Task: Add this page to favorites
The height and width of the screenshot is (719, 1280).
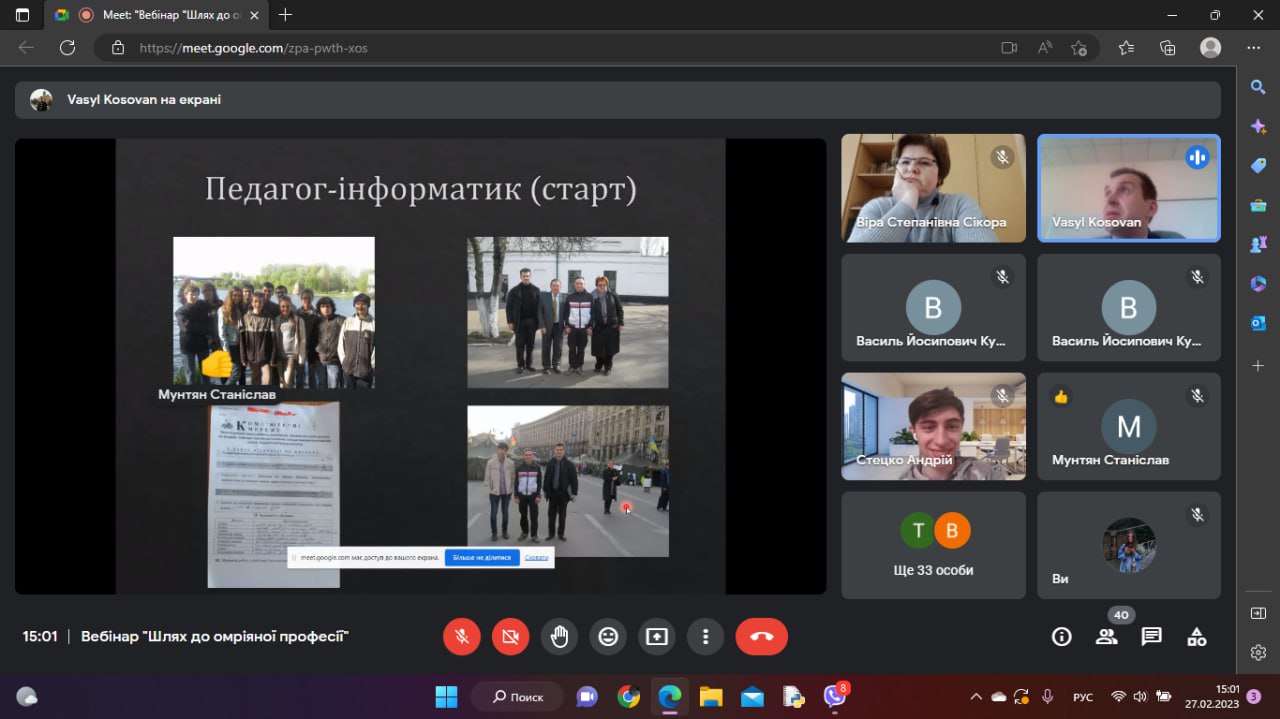Action: pos(1079,47)
